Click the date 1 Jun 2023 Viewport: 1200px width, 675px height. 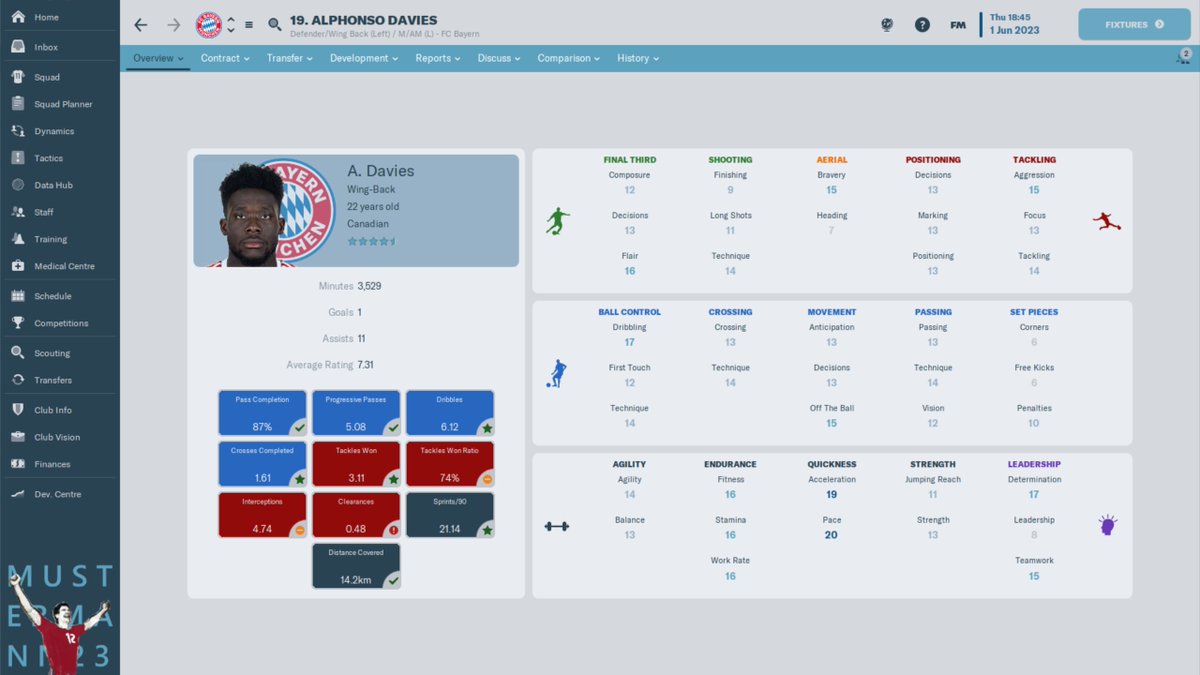(1014, 30)
